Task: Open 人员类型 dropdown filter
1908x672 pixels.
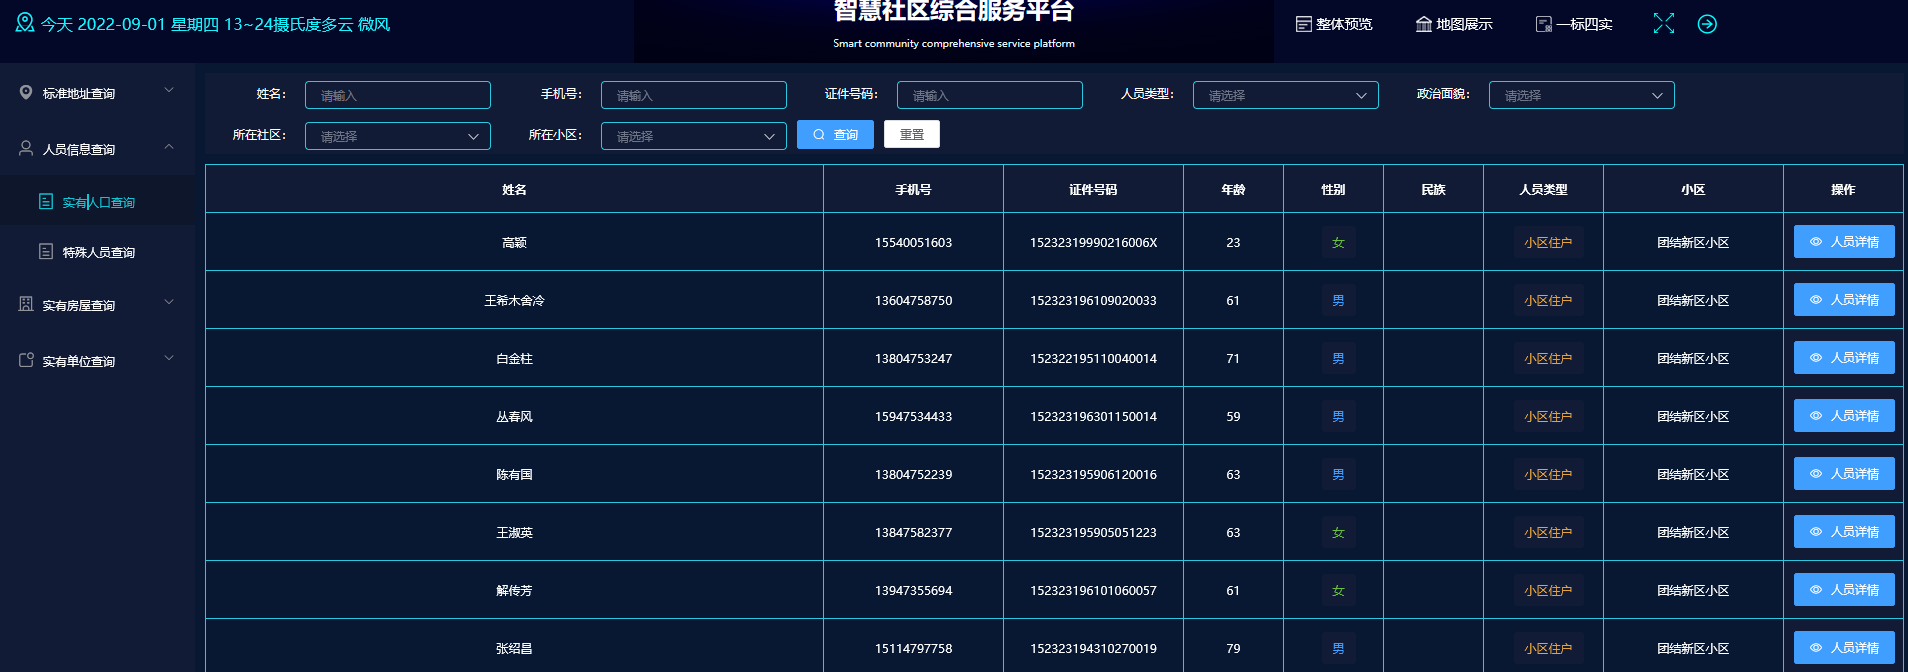Action: pyautogui.click(x=1285, y=96)
